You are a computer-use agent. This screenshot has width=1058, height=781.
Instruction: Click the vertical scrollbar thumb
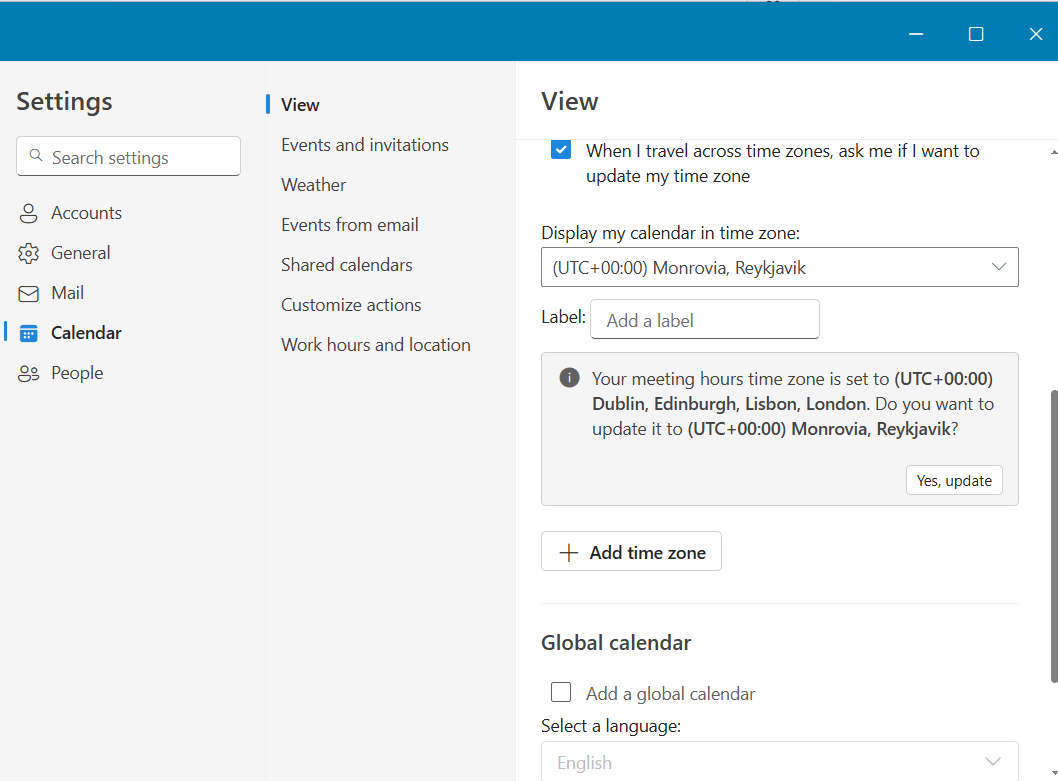pyautogui.click(x=1053, y=535)
